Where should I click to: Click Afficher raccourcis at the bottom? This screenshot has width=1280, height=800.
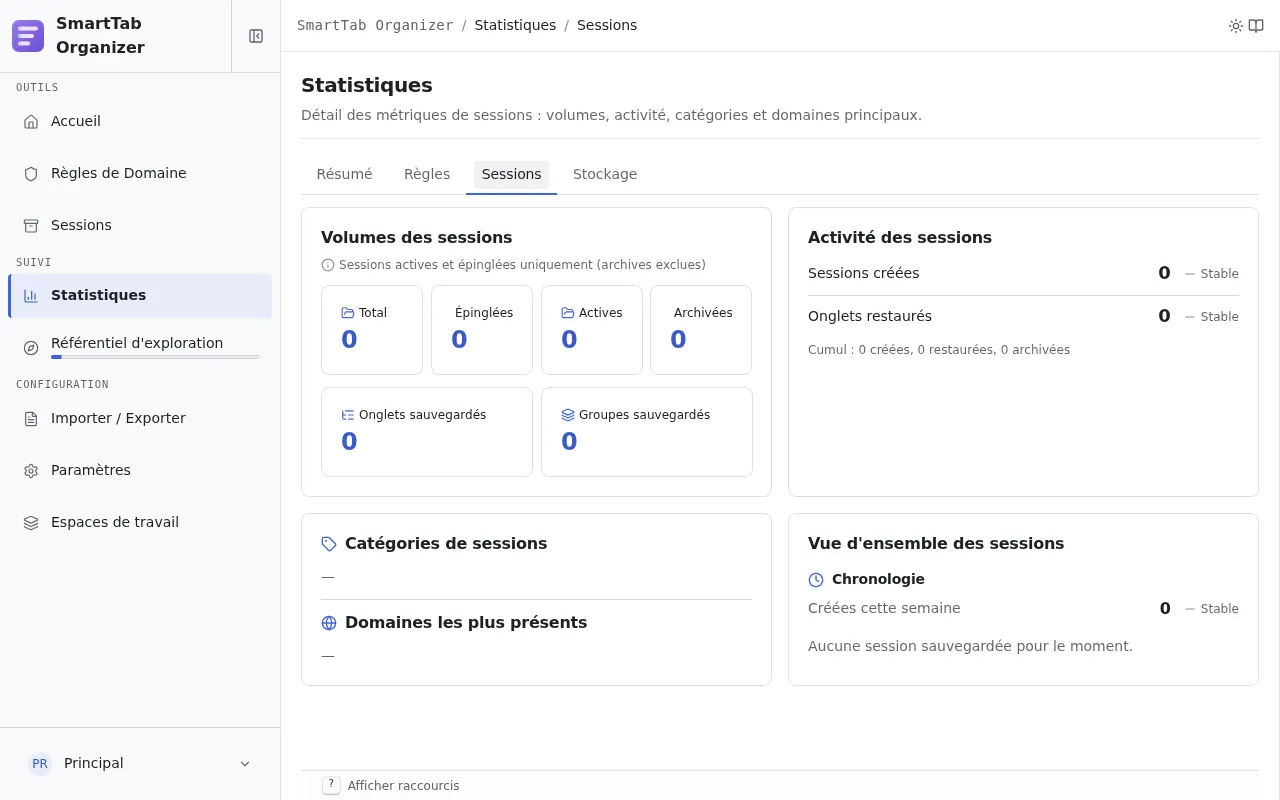coord(403,786)
